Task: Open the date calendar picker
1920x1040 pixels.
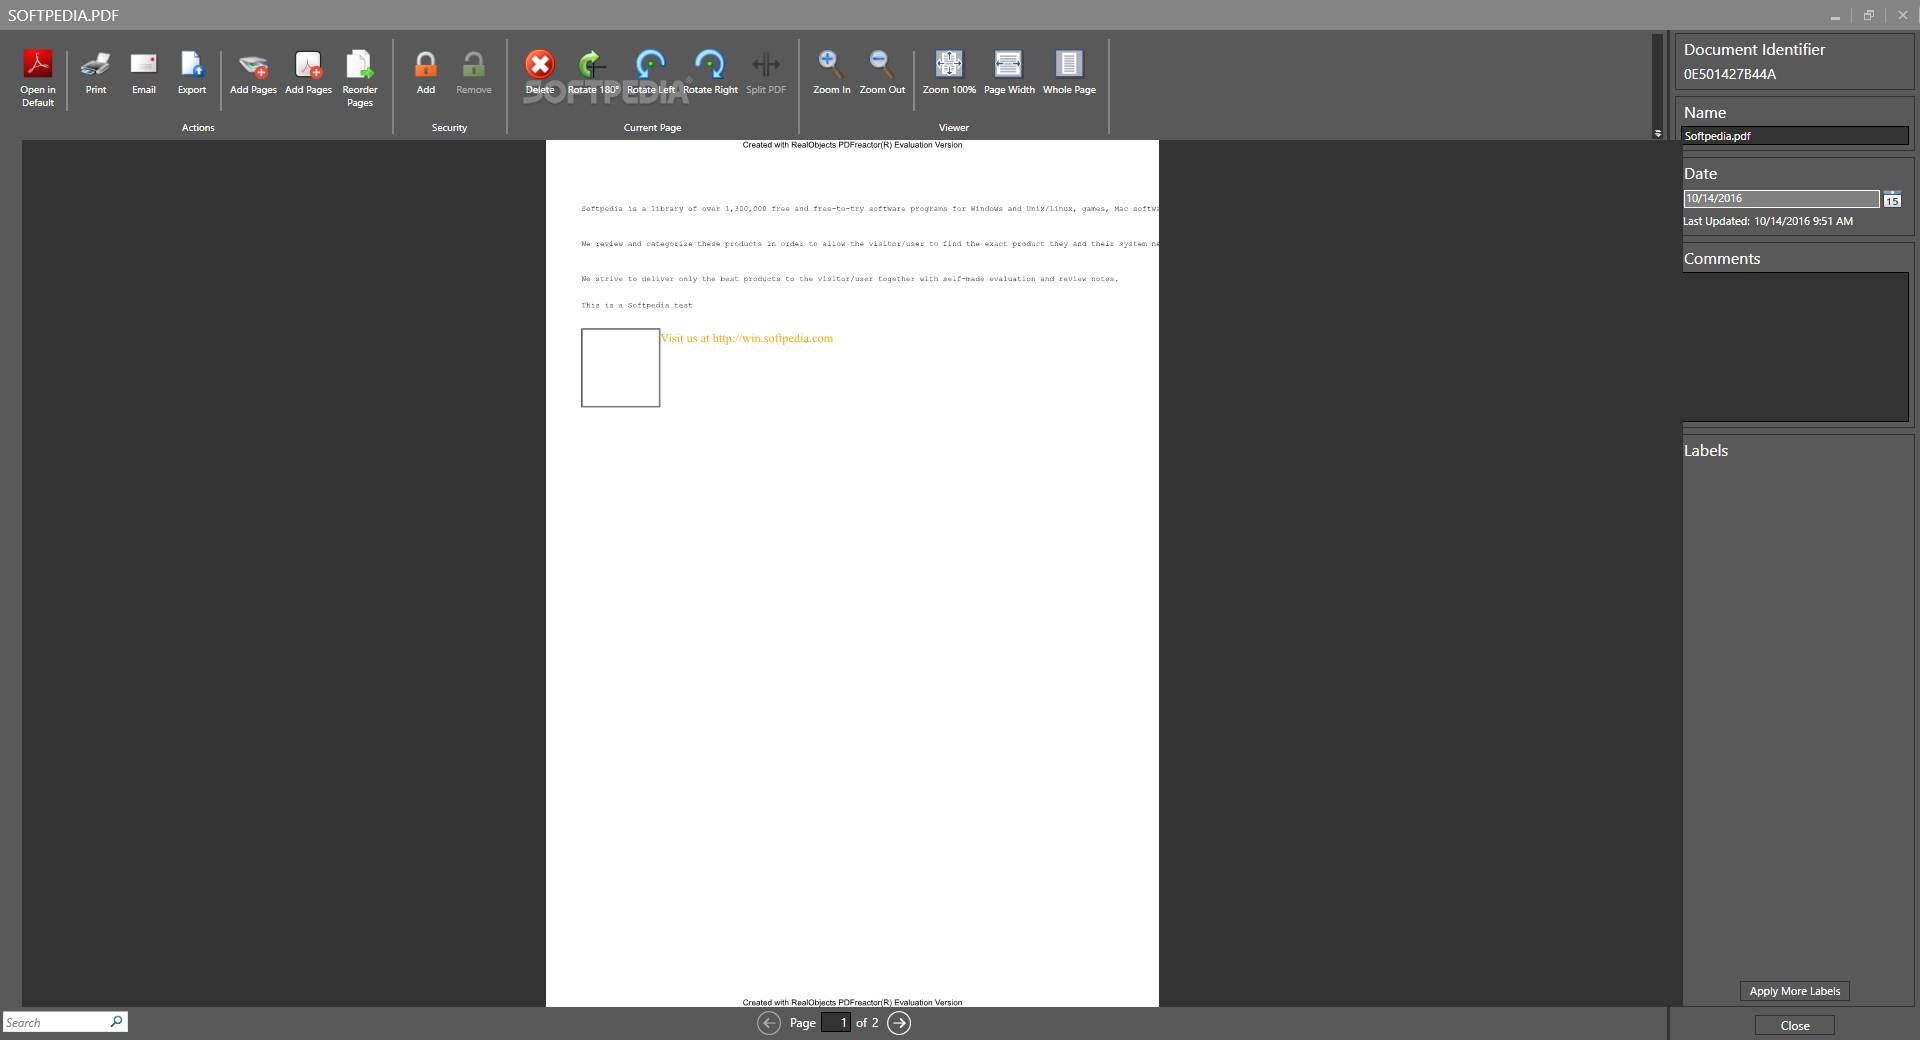Action: click(x=1892, y=199)
